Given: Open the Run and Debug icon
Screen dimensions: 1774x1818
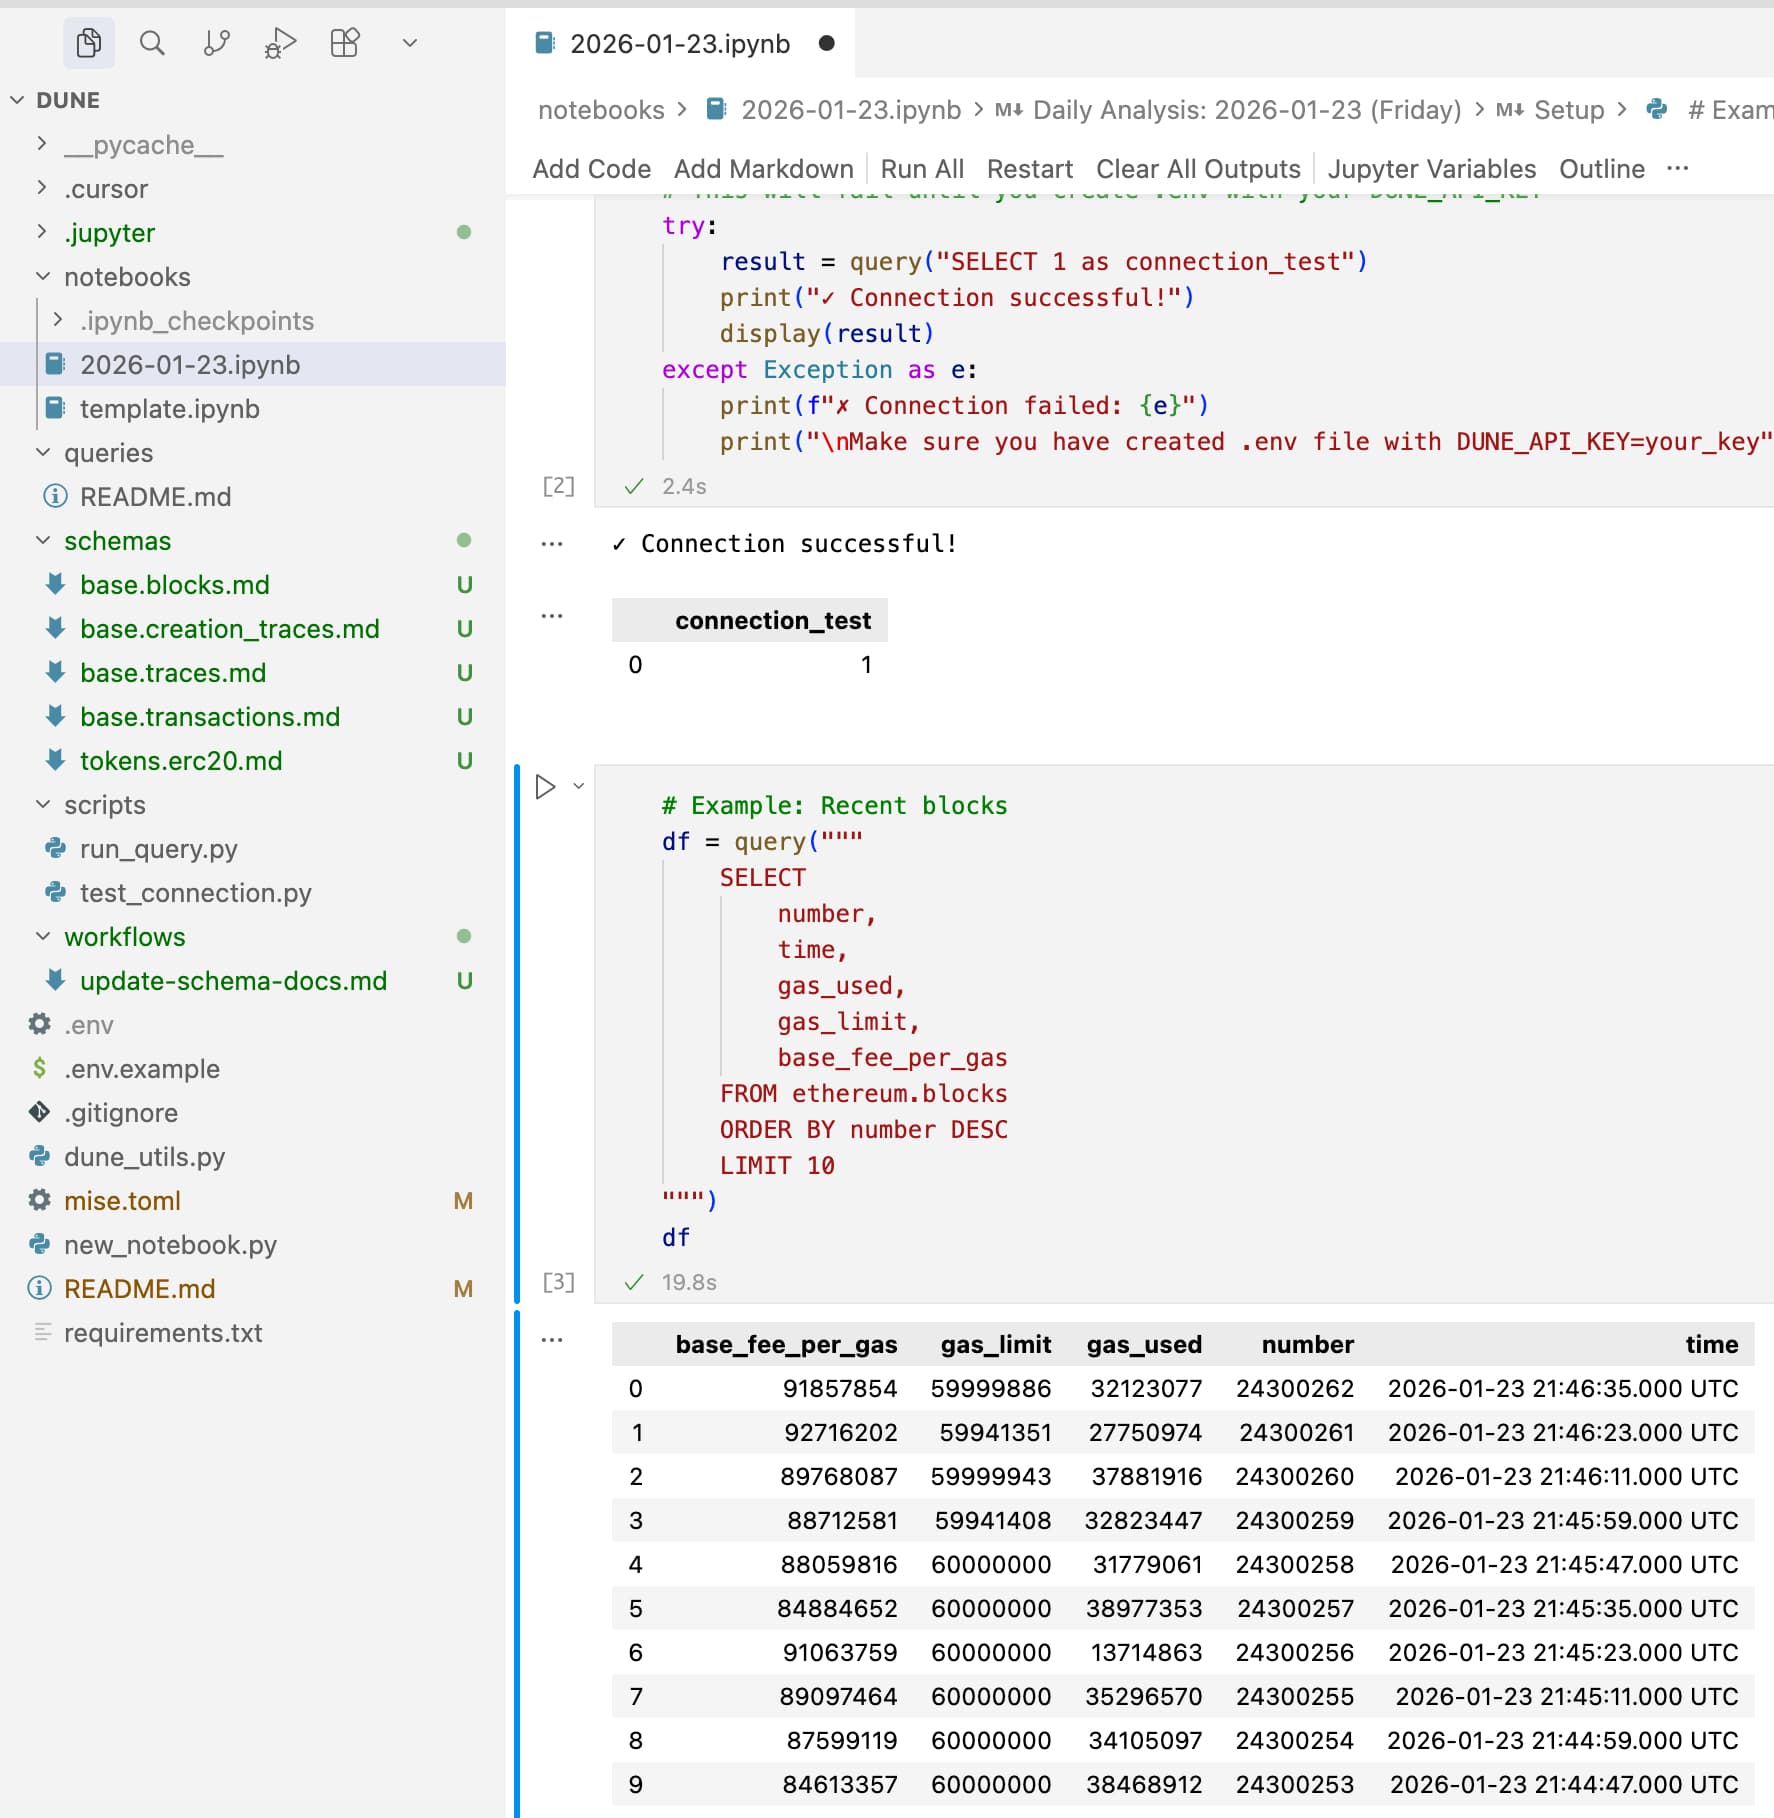Looking at the screenshot, I should pos(280,43).
